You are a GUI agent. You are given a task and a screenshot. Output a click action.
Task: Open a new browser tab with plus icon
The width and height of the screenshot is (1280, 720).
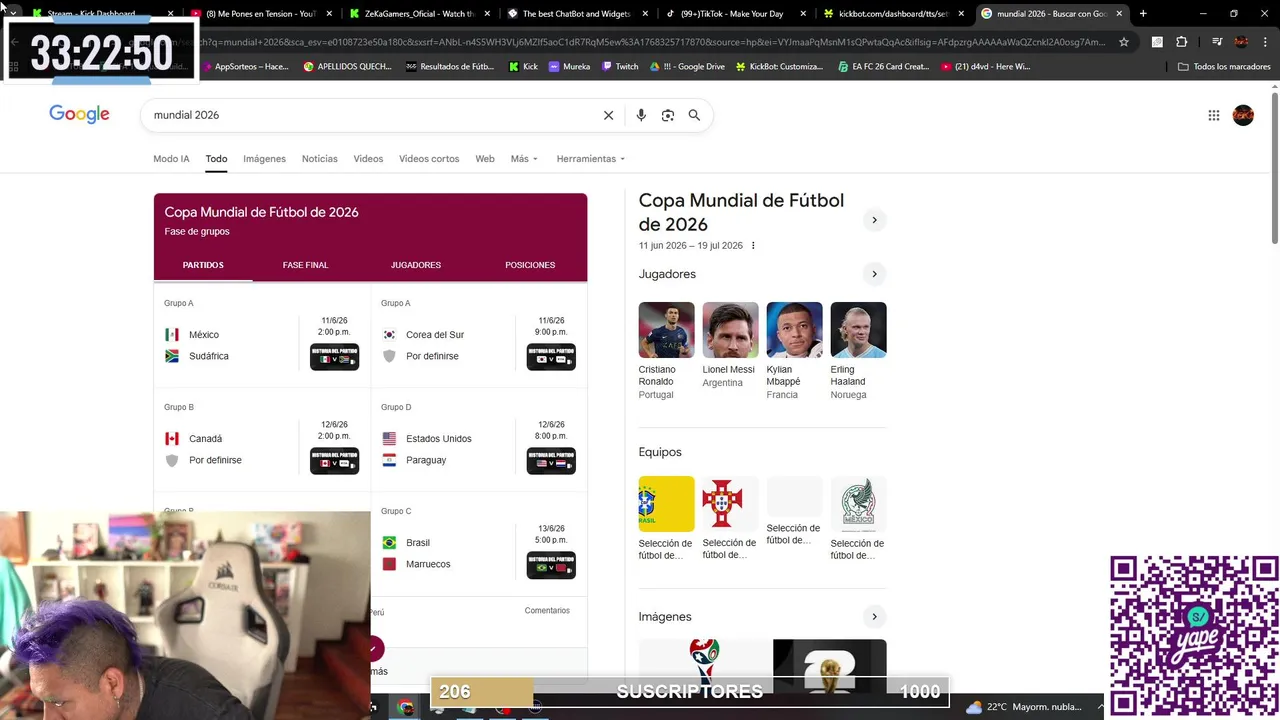tap(1143, 14)
